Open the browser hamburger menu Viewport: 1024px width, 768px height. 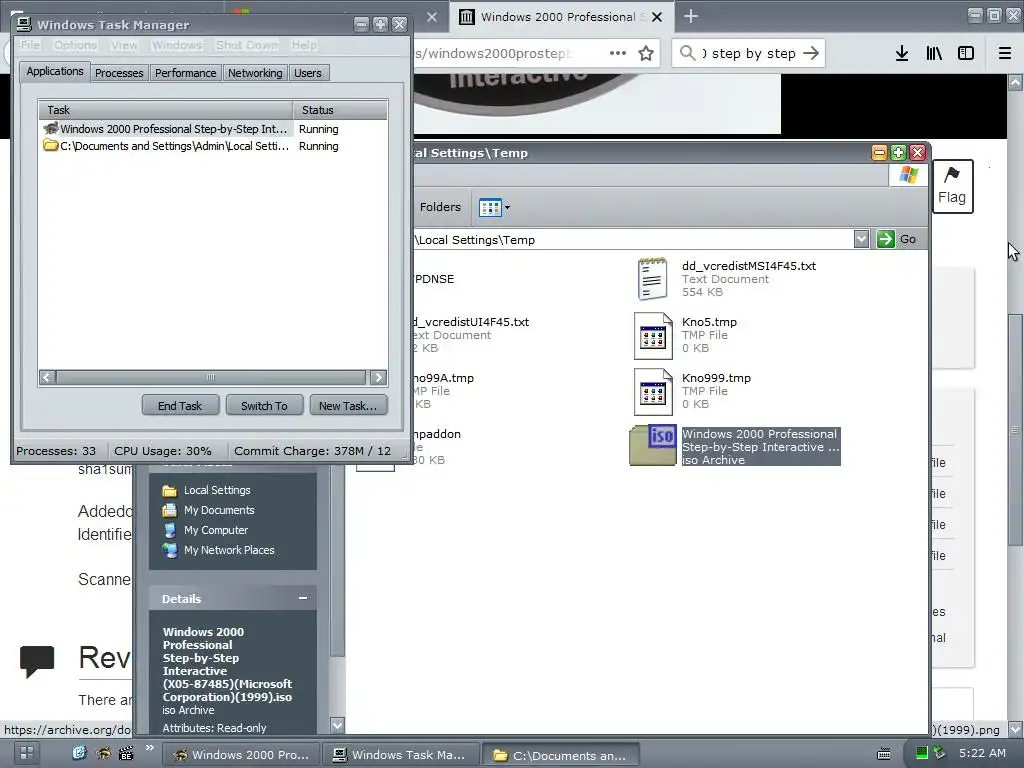pos(1004,54)
